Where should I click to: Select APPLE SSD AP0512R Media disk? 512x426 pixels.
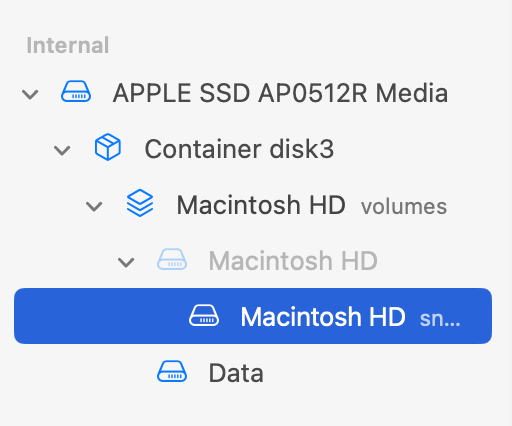[x=280, y=93]
